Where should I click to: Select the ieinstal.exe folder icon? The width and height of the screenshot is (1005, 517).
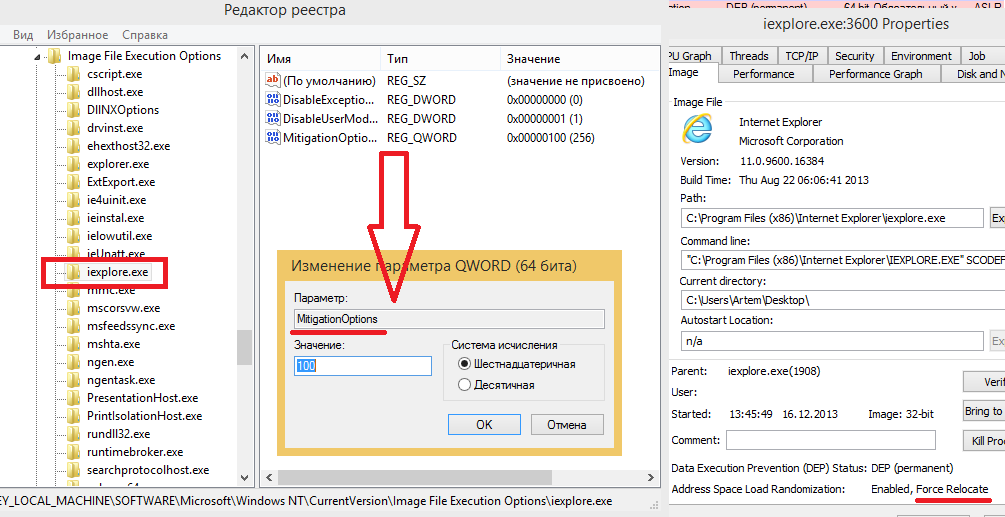[x=74, y=218]
